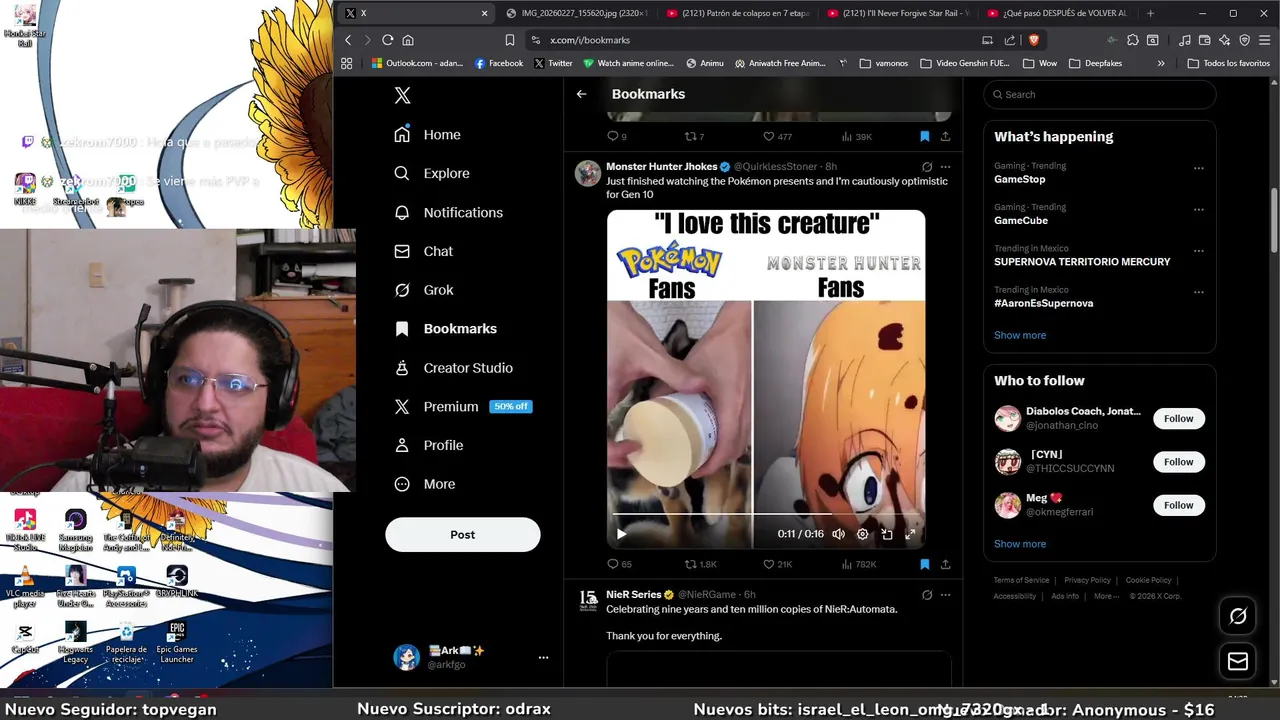1280x720 pixels.
Task: Like the post with 477 likes
Action: coord(777,136)
